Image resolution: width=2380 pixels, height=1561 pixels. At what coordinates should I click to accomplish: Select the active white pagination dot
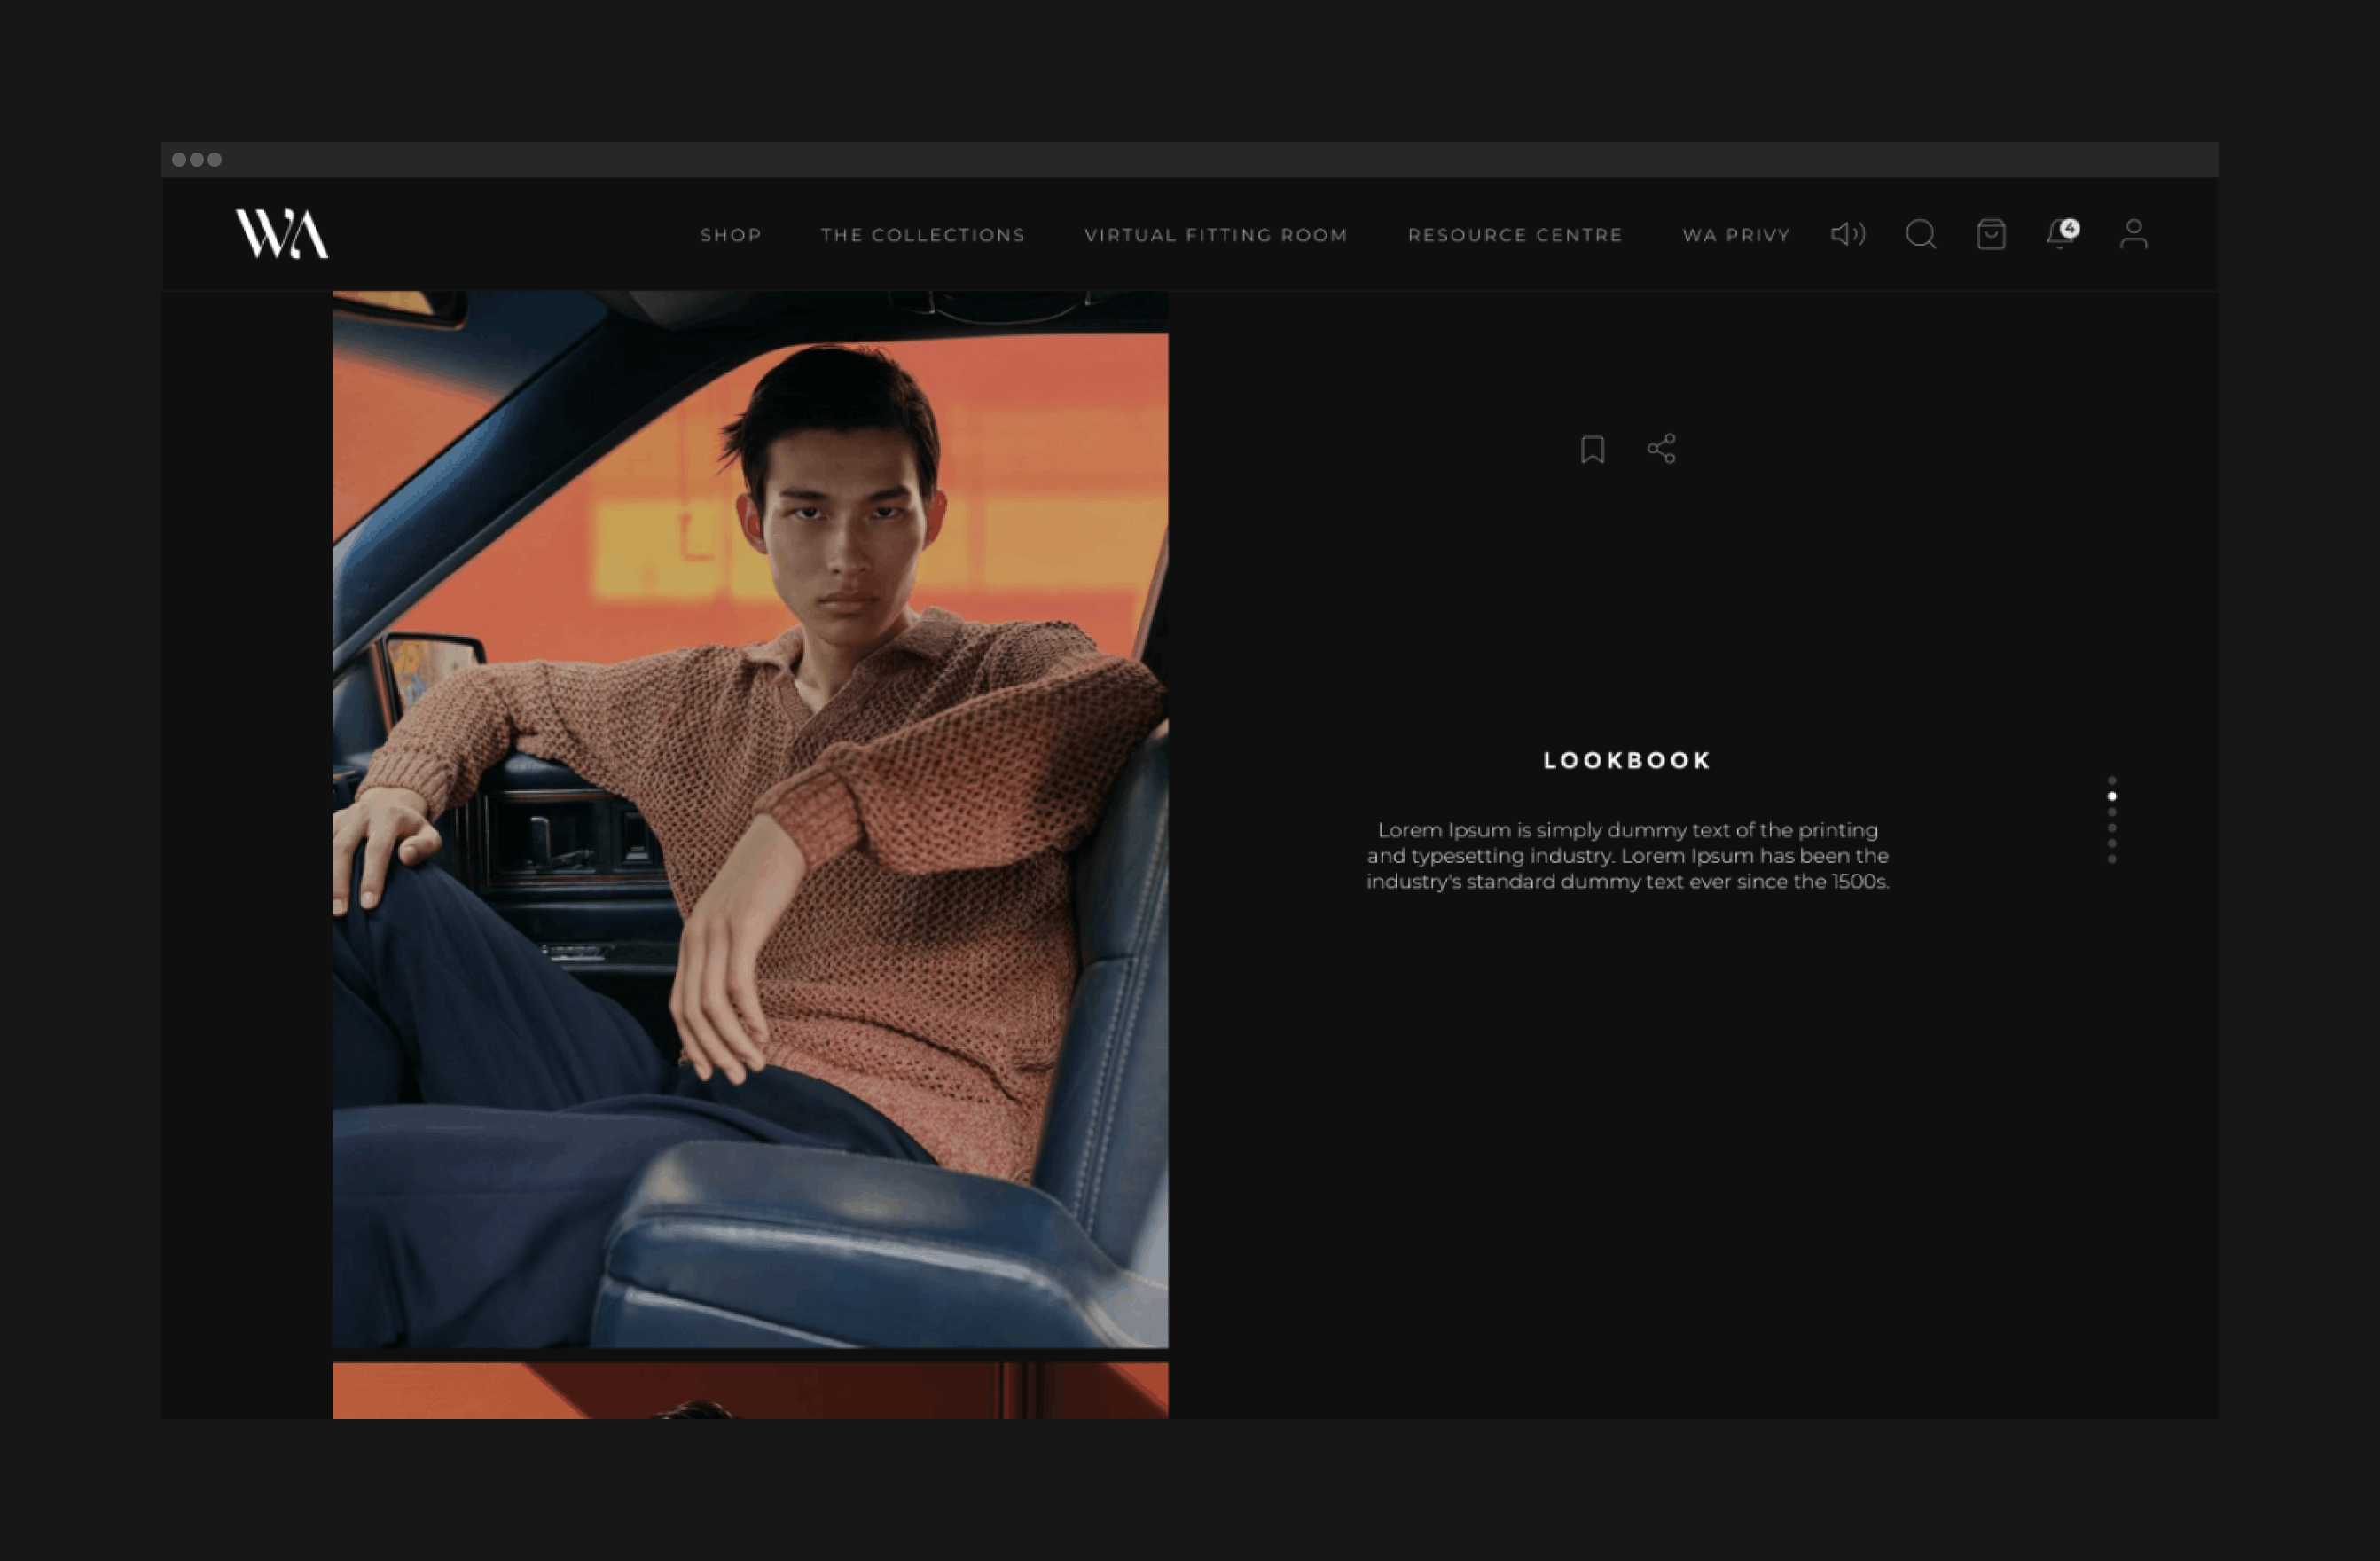coord(2112,797)
